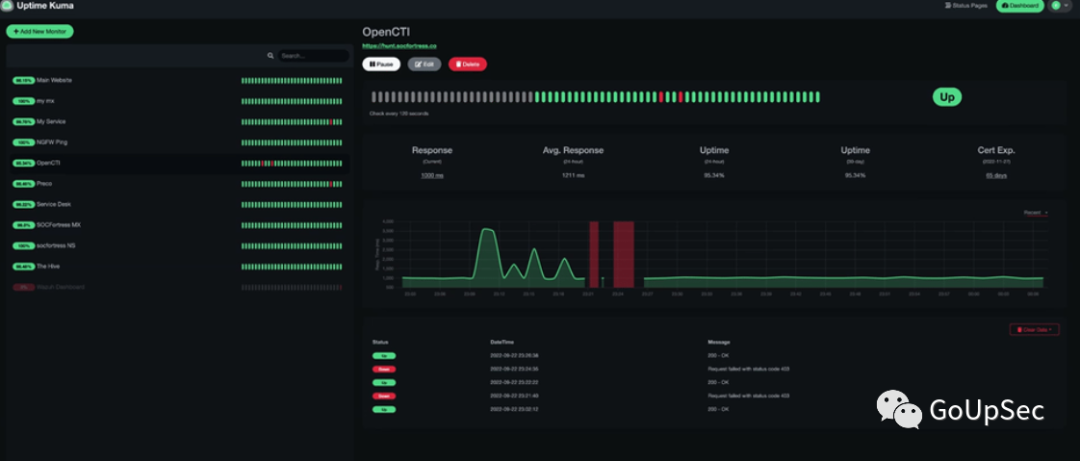Click My Service uptime badge

(x=23, y=122)
